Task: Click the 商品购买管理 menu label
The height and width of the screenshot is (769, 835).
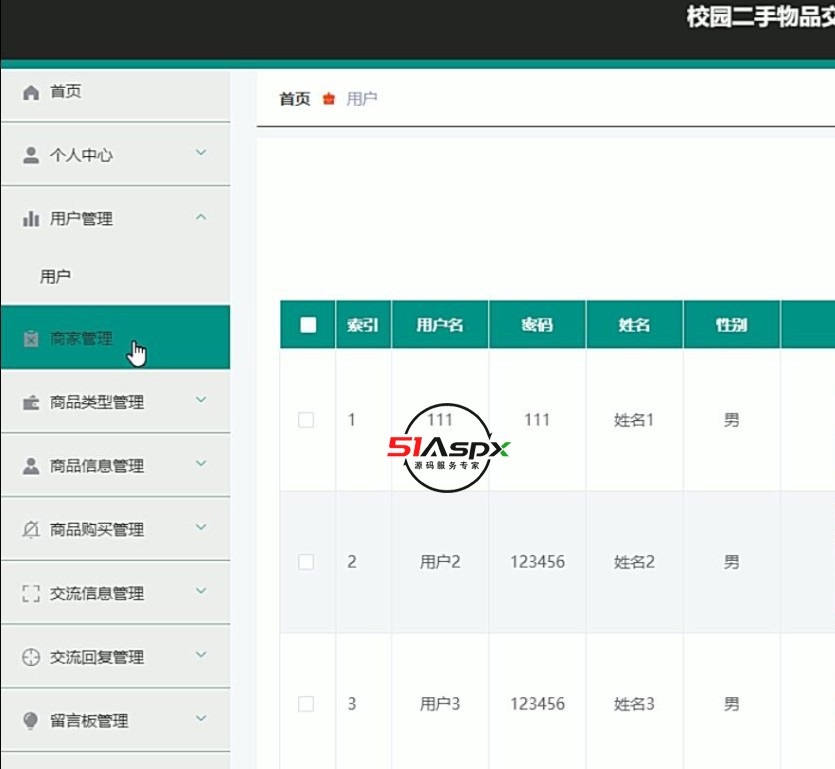Action: coord(97,529)
